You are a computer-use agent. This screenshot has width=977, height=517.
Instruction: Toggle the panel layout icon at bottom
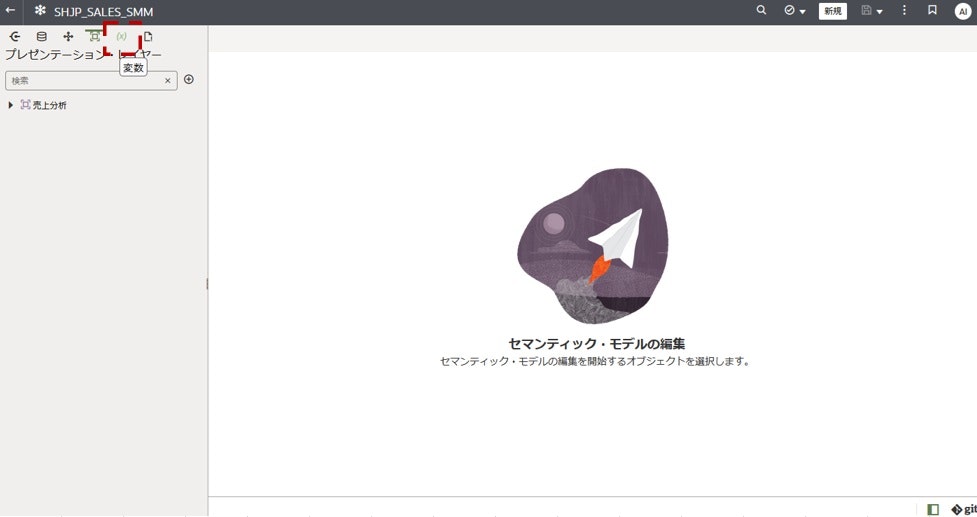click(x=933, y=510)
